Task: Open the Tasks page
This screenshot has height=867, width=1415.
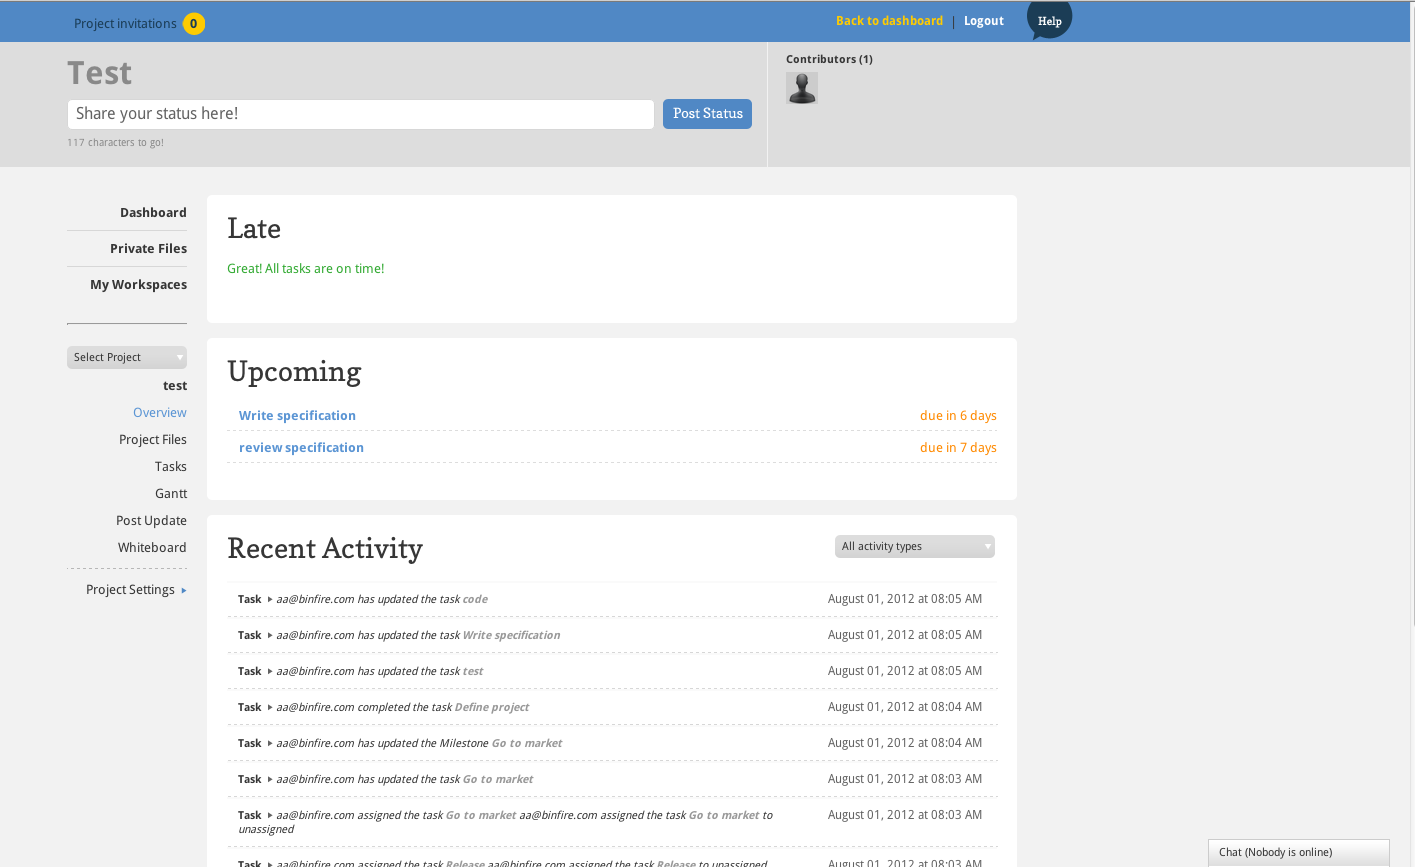Action: click(171, 466)
